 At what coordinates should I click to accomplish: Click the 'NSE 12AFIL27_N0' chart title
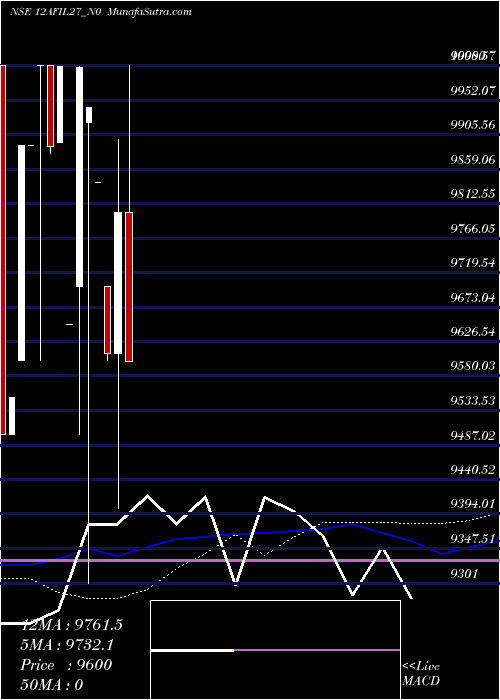pos(57,11)
